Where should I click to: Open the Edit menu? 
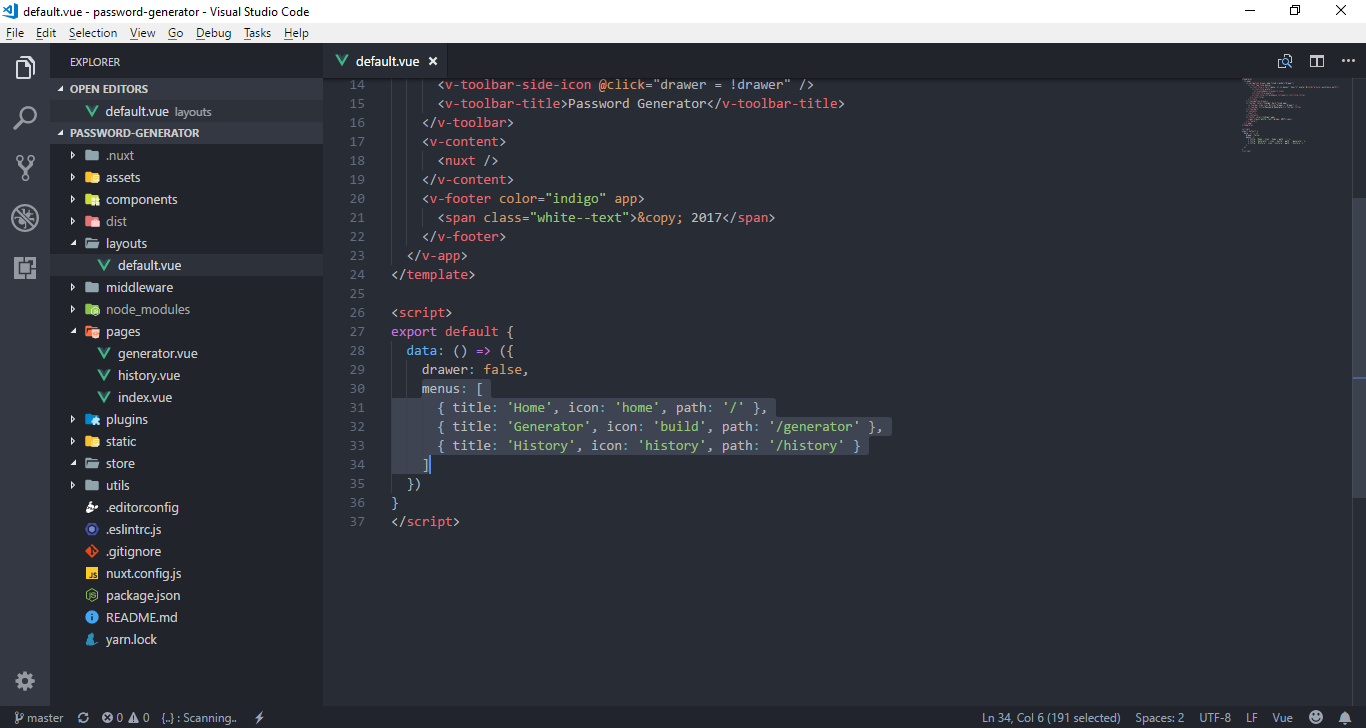pos(46,33)
